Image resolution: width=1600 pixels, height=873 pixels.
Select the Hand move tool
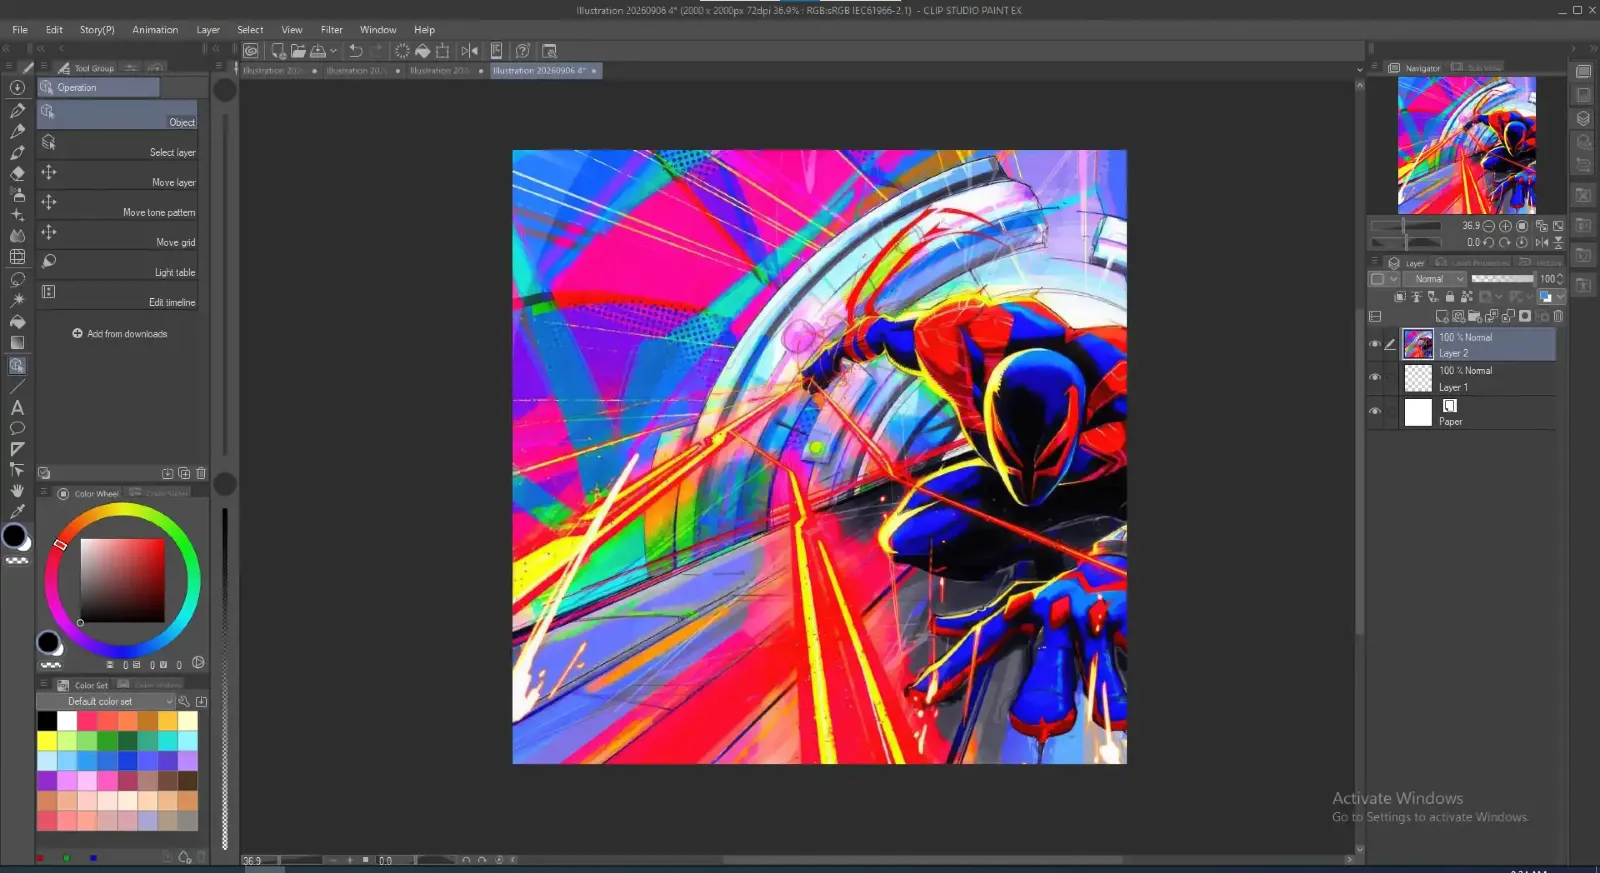pyautogui.click(x=17, y=490)
